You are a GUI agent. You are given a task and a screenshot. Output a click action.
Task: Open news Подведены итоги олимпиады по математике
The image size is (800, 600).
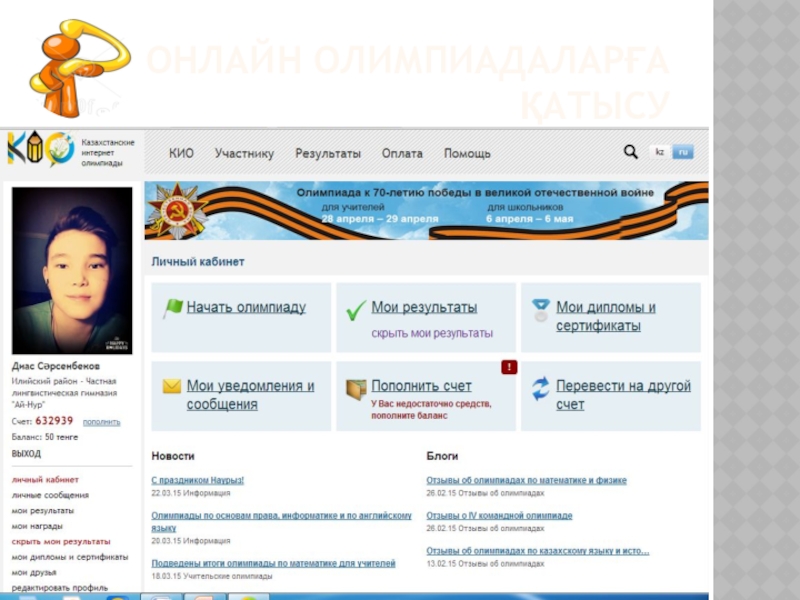click(273, 563)
